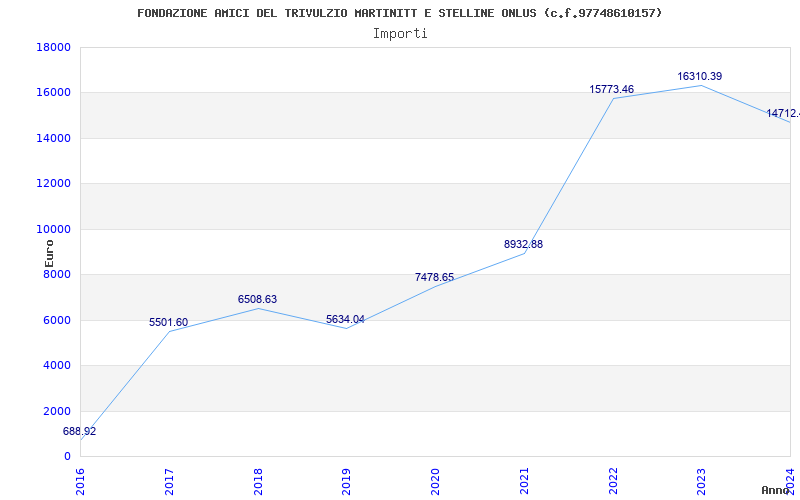The height and width of the screenshot is (500, 800).
Task: Click the x-axis year 2018
Action: (x=258, y=482)
